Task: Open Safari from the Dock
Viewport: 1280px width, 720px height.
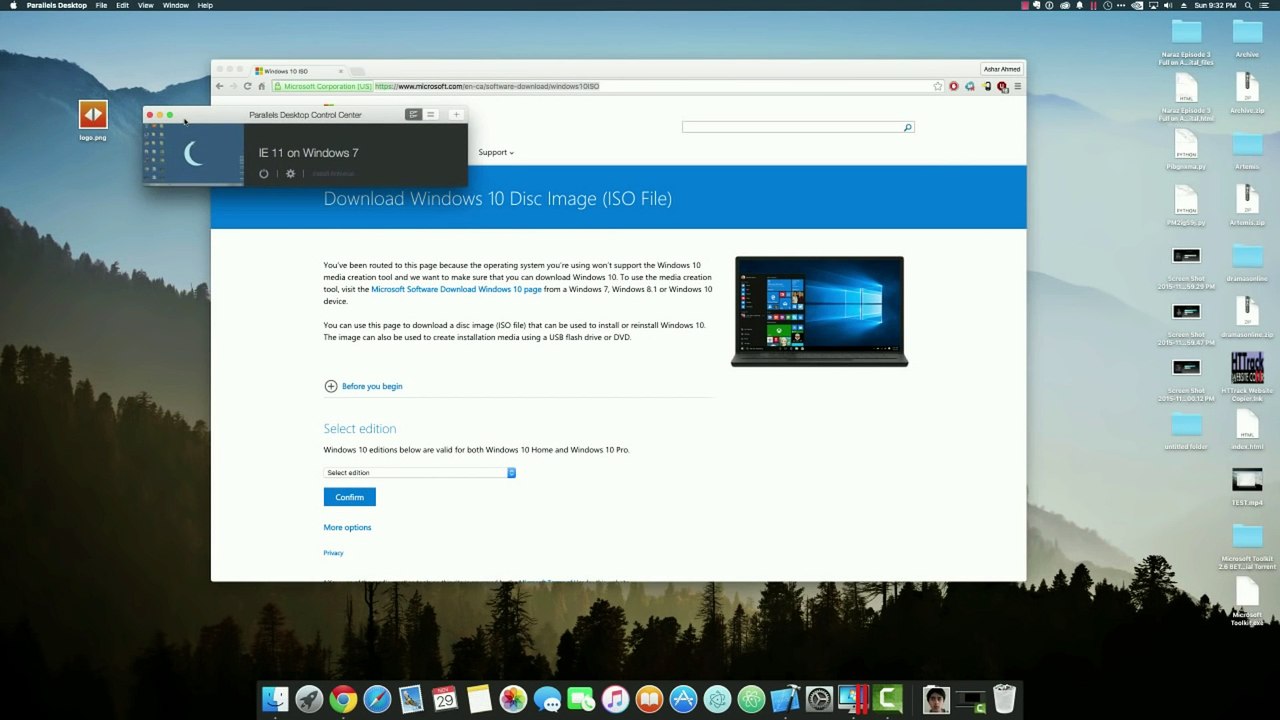Action: (x=377, y=699)
